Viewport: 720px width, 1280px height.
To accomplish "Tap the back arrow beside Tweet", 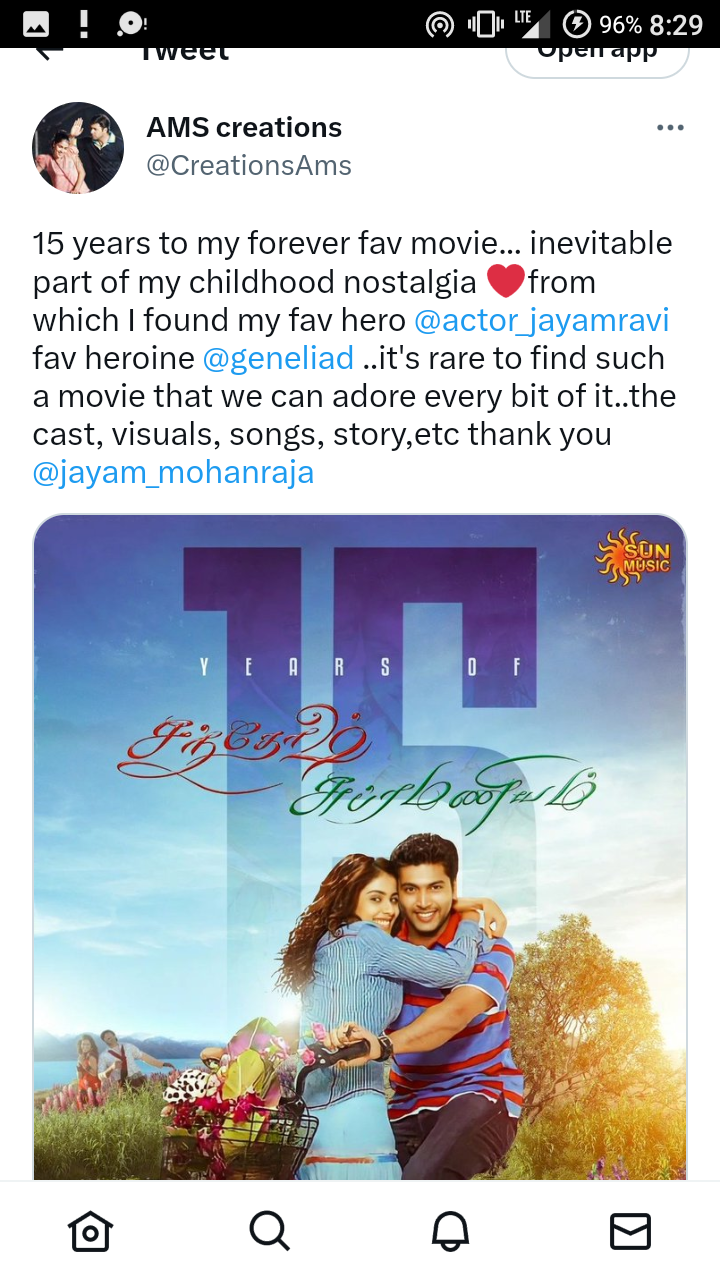I will (48, 53).
